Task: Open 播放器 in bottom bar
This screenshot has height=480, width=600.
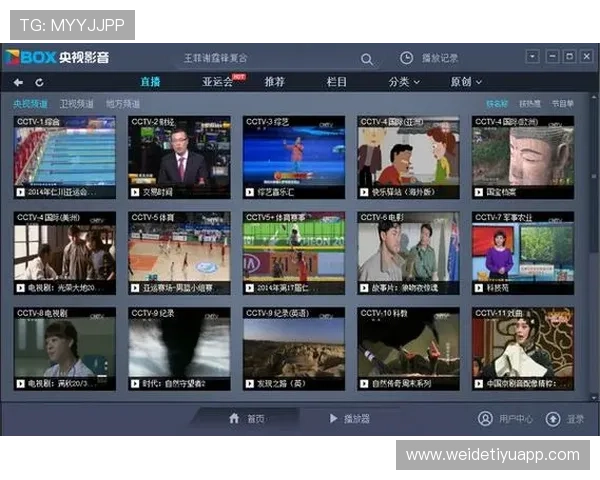Action: 357,419
